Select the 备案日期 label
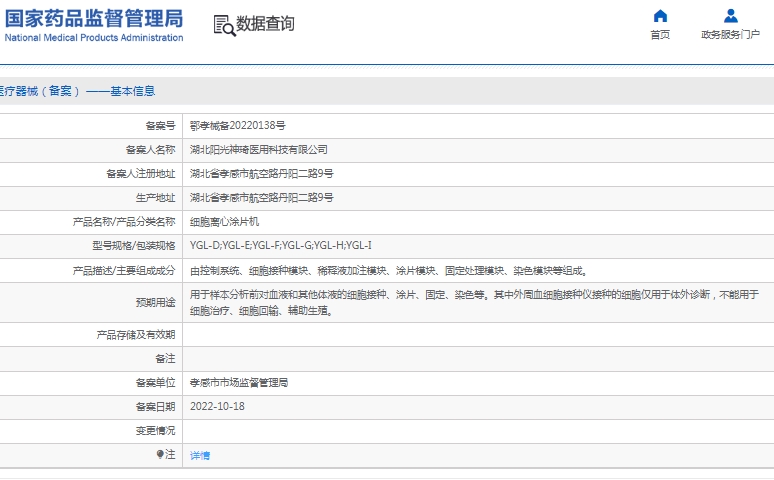Screen dimensions: 774x480 (155, 407)
